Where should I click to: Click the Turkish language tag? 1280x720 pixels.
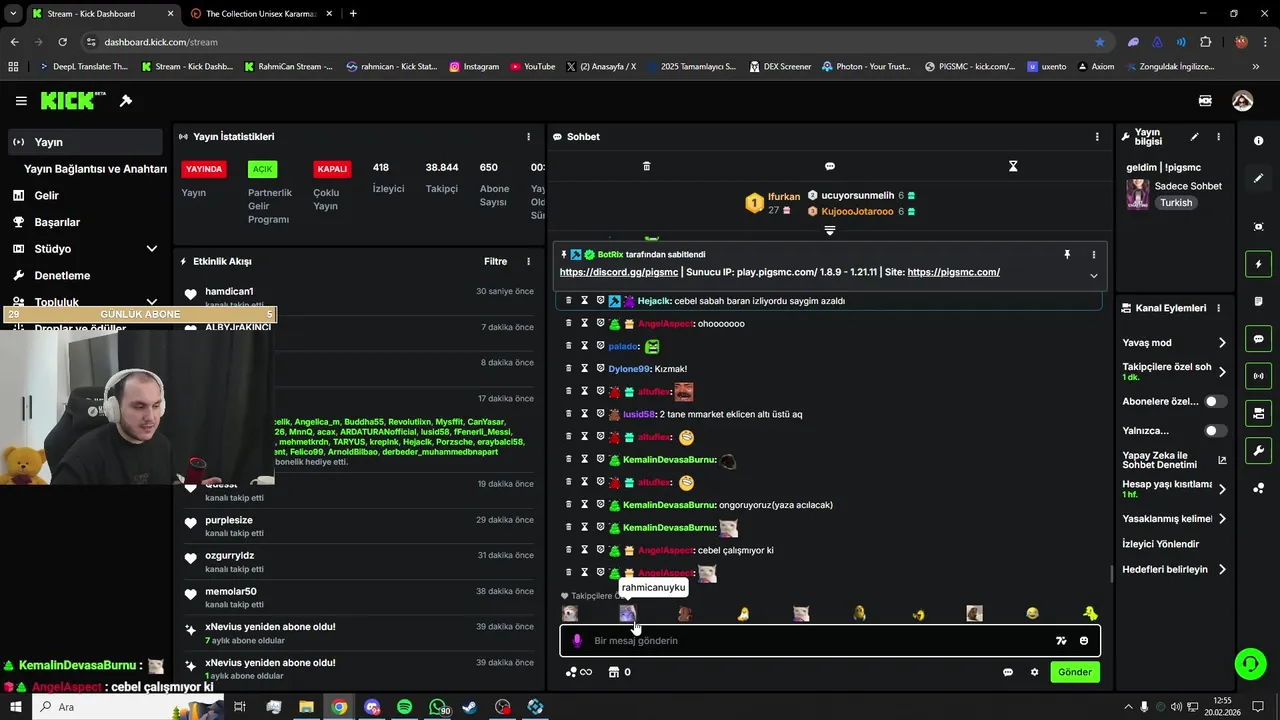coord(1176,203)
